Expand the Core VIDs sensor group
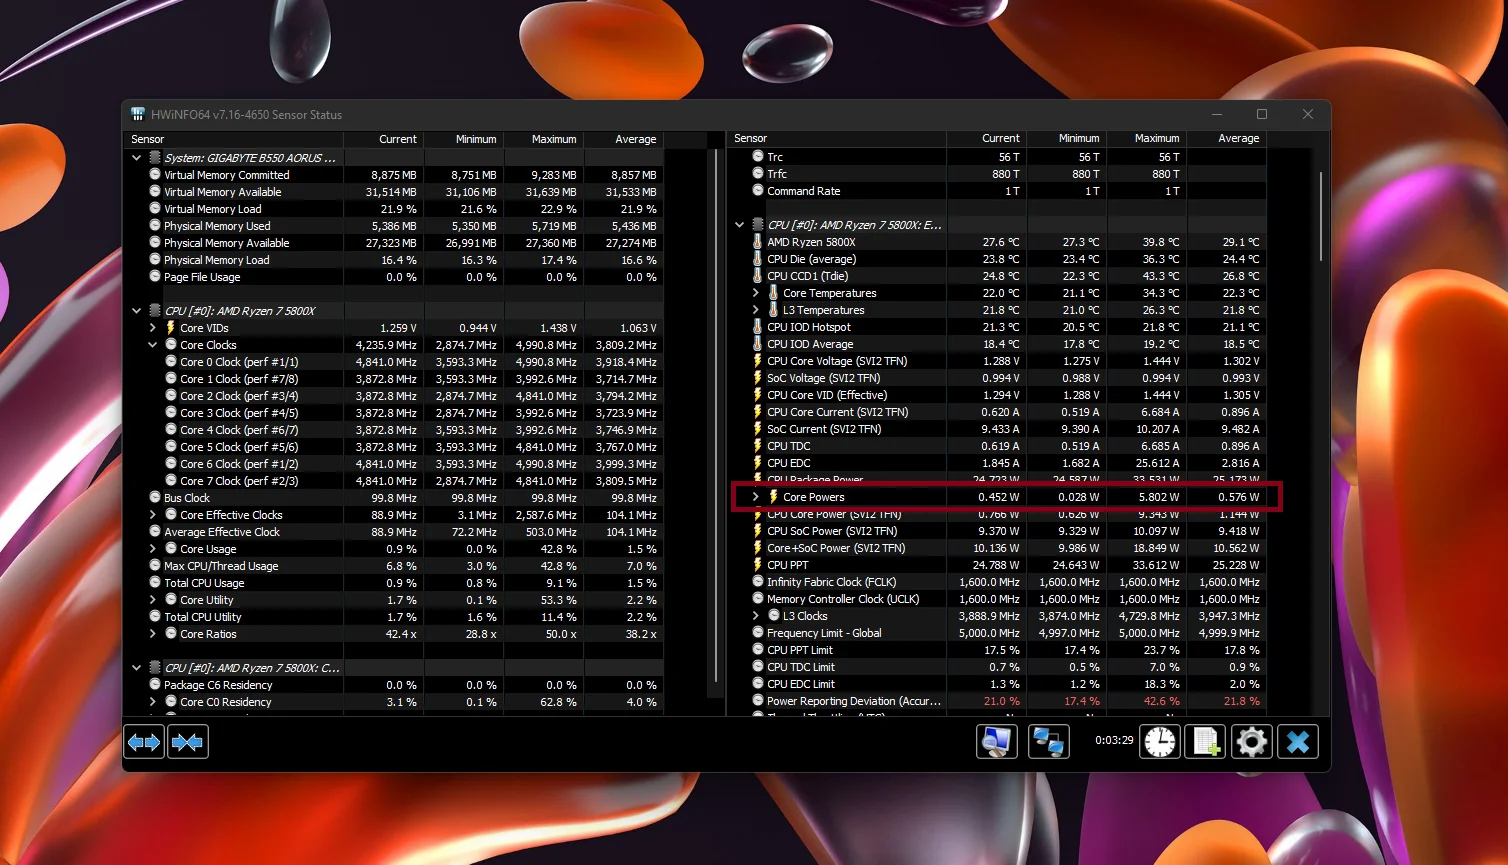The width and height of the screenshot is (1508, 865). [x=153, y=328]
